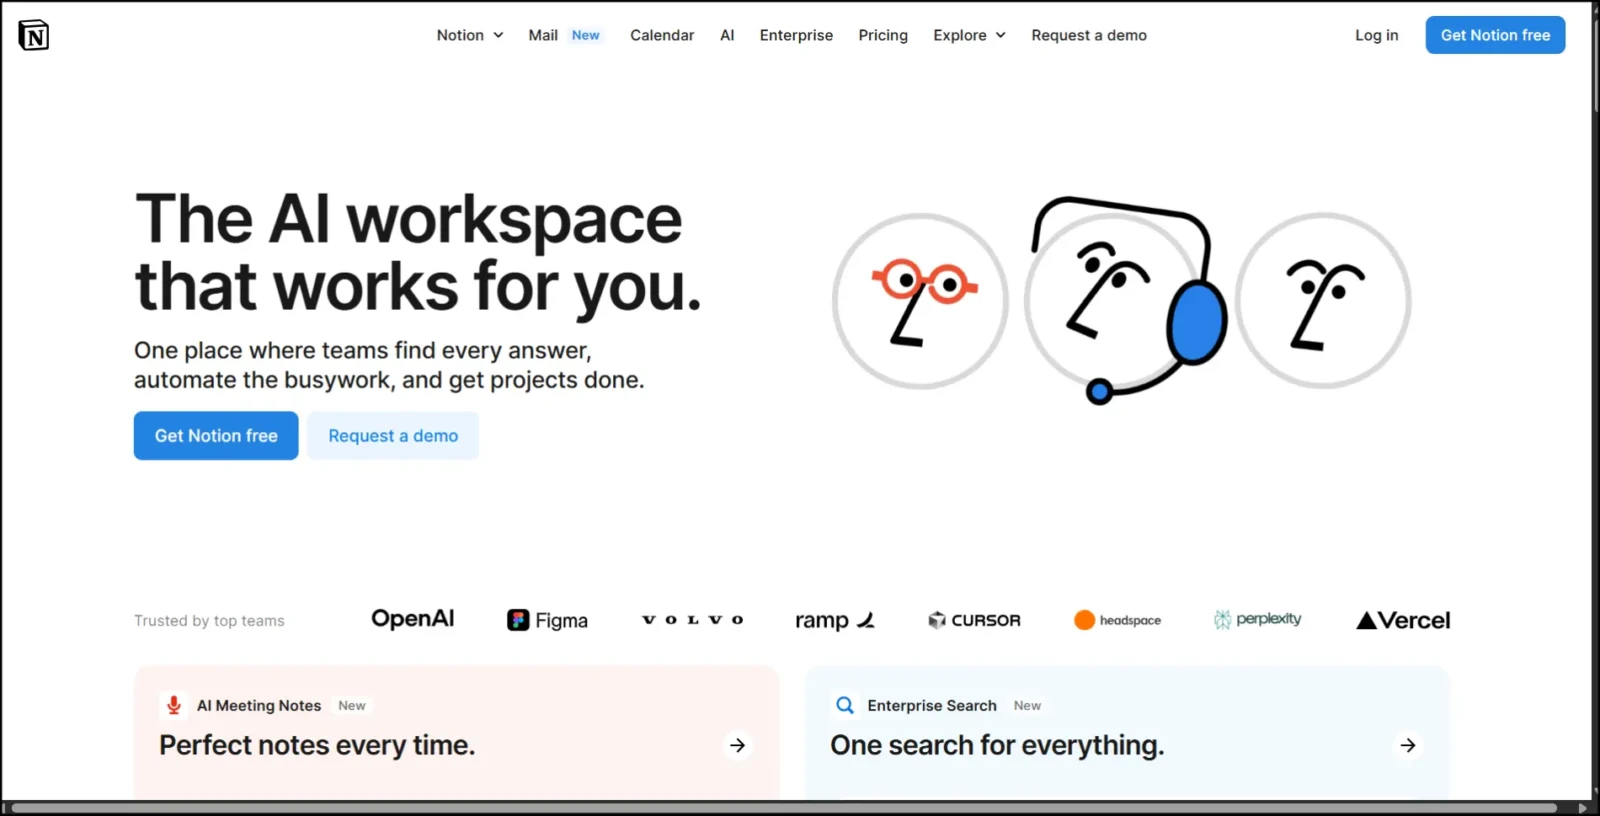This screenshot has height=816, width=1600.
Task: Click Get Notion free in the header
Action: click(1495, 35)
